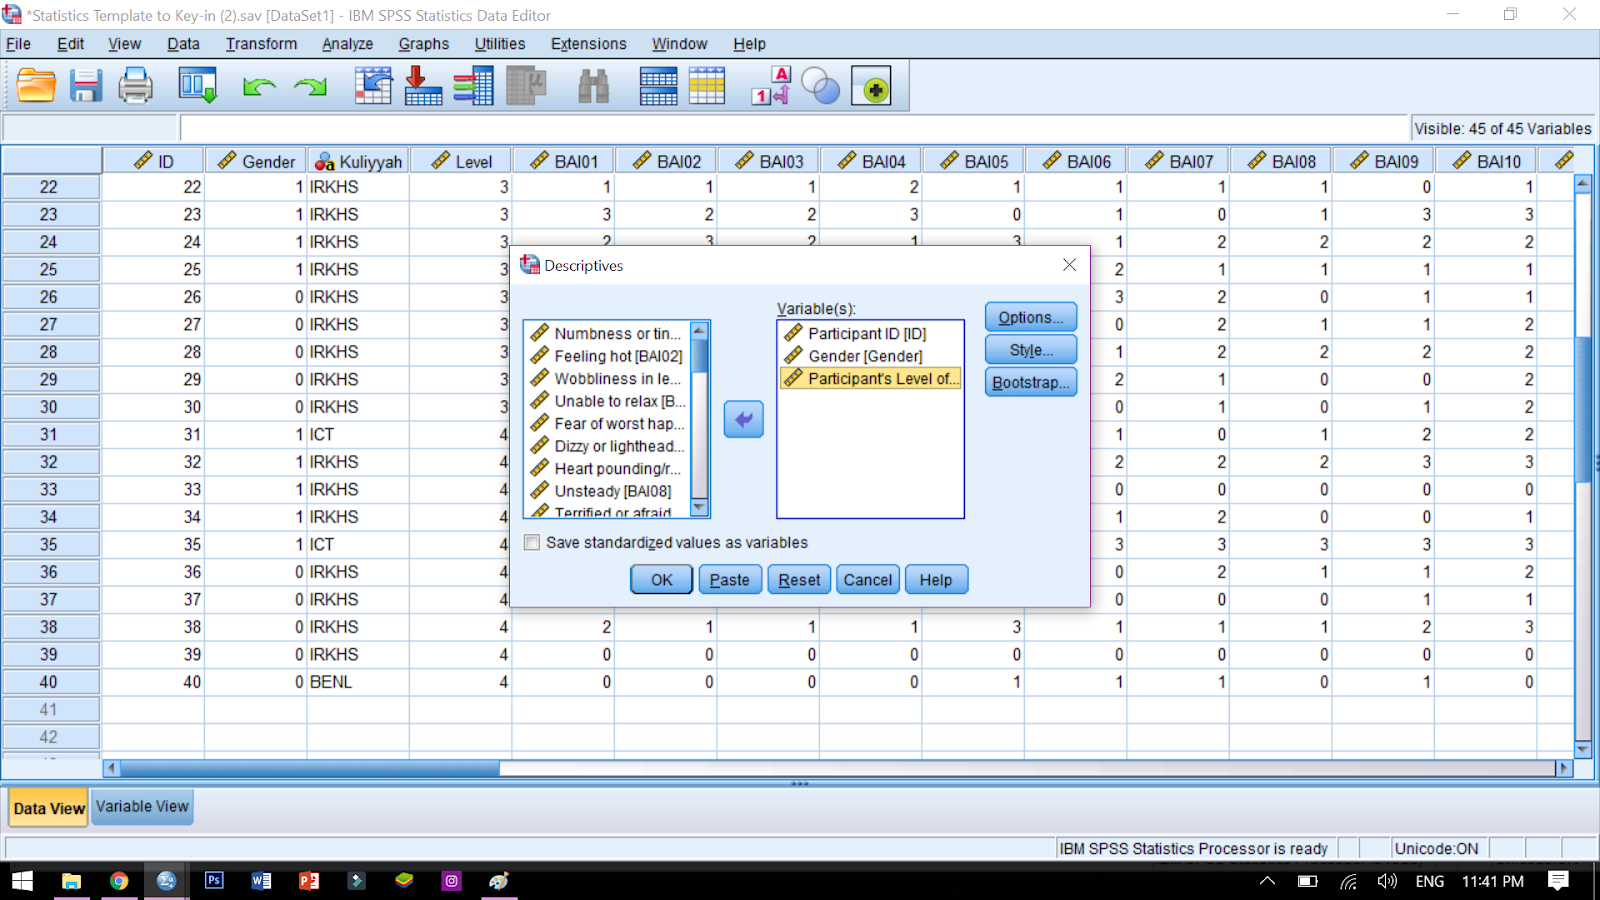Click the Kuliyyah column header
The width and height of the screenshot is (1600, 900).
click(358, 162)
